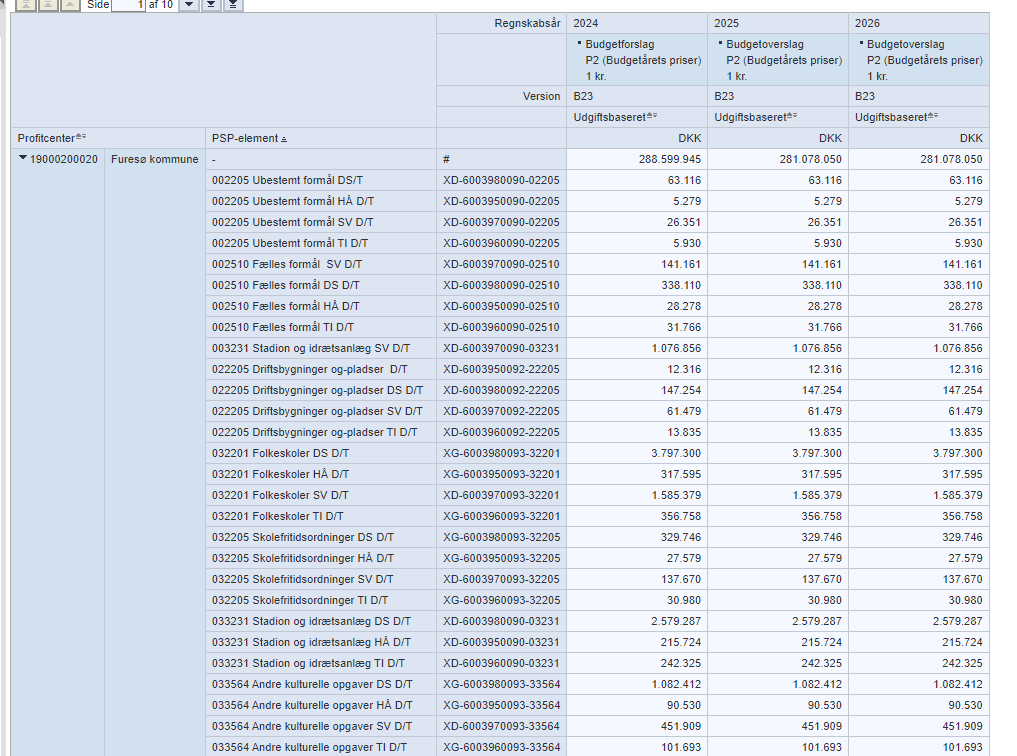
Task: Click the first page navigation arrow
Action: point(25,5)
